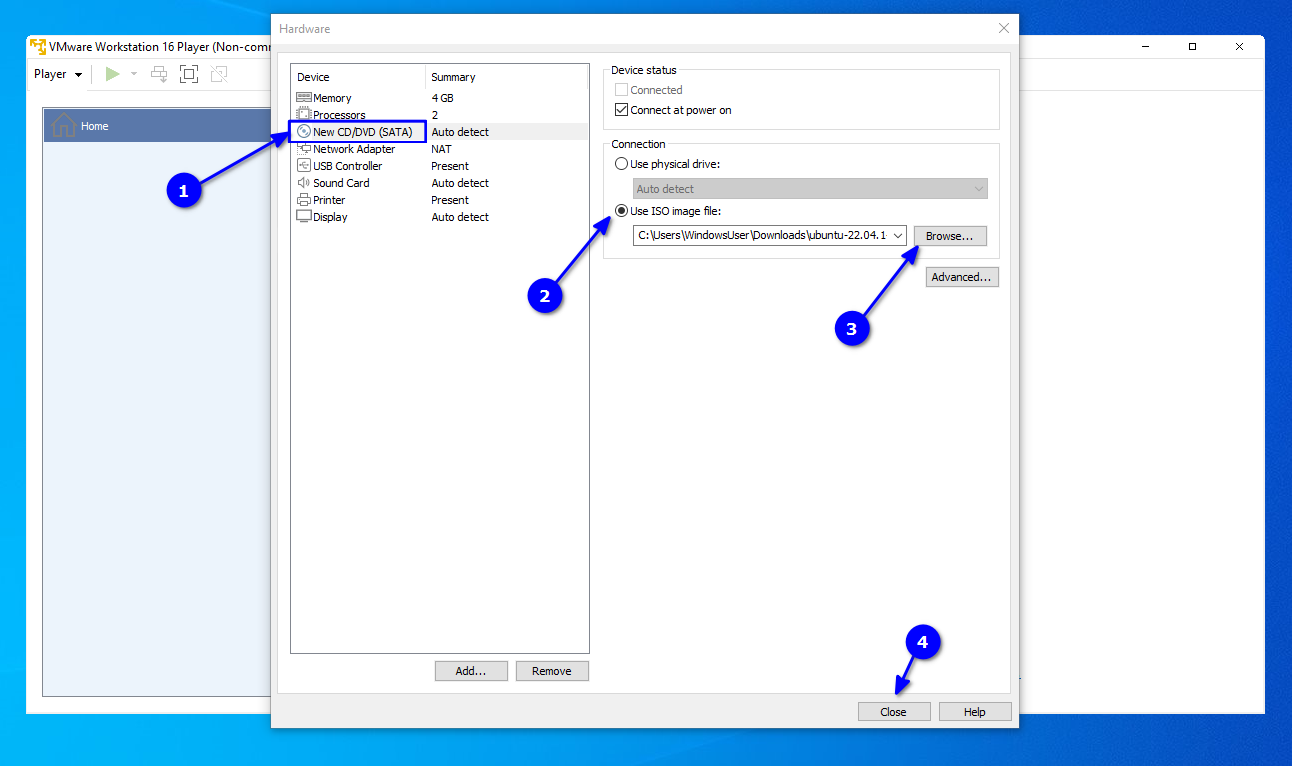
Task: Toggle the Connect at power on checkbox
Action: point(621,110)
